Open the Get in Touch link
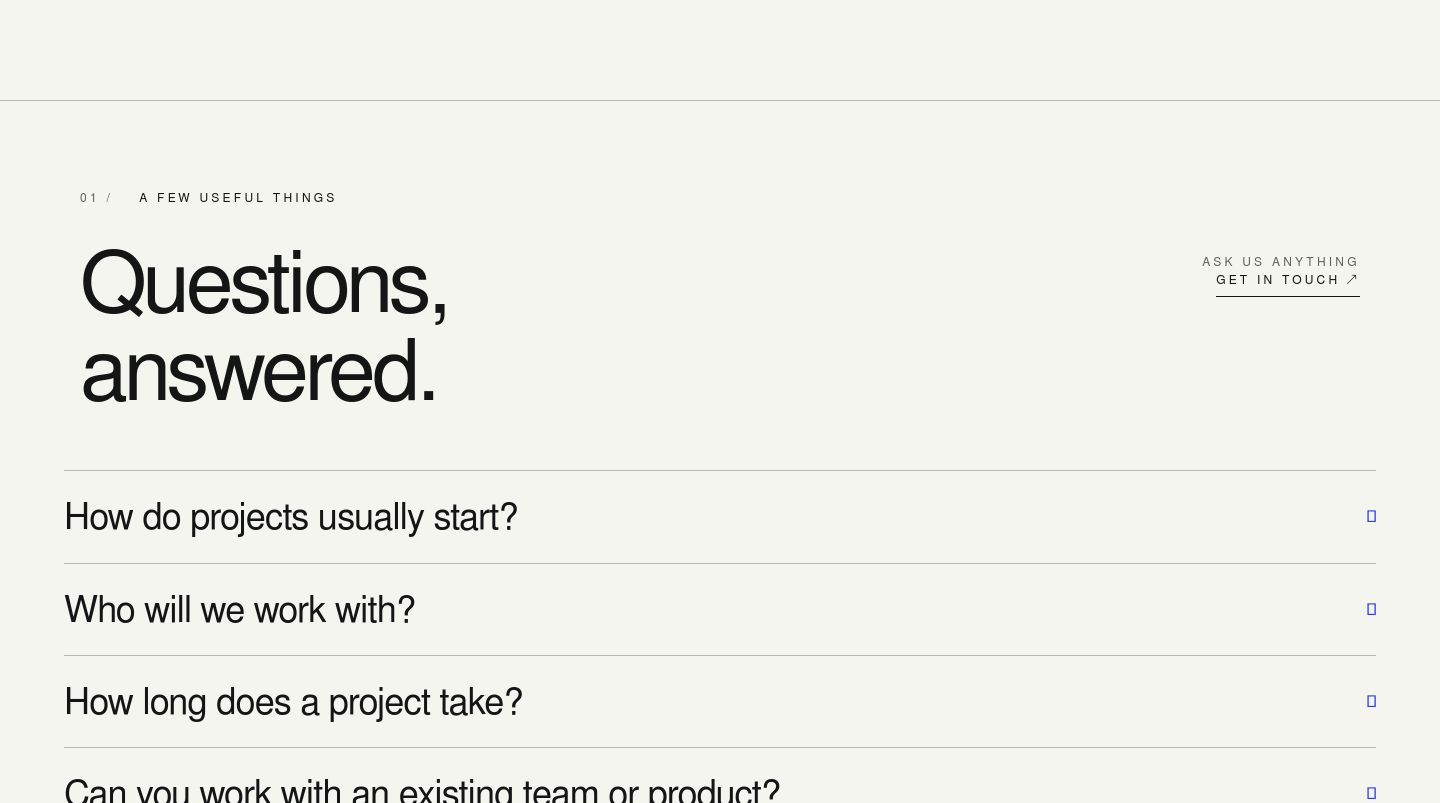Image resolution: width=1440 pixels, height=803 pixels. click(x=1287, y=281)
